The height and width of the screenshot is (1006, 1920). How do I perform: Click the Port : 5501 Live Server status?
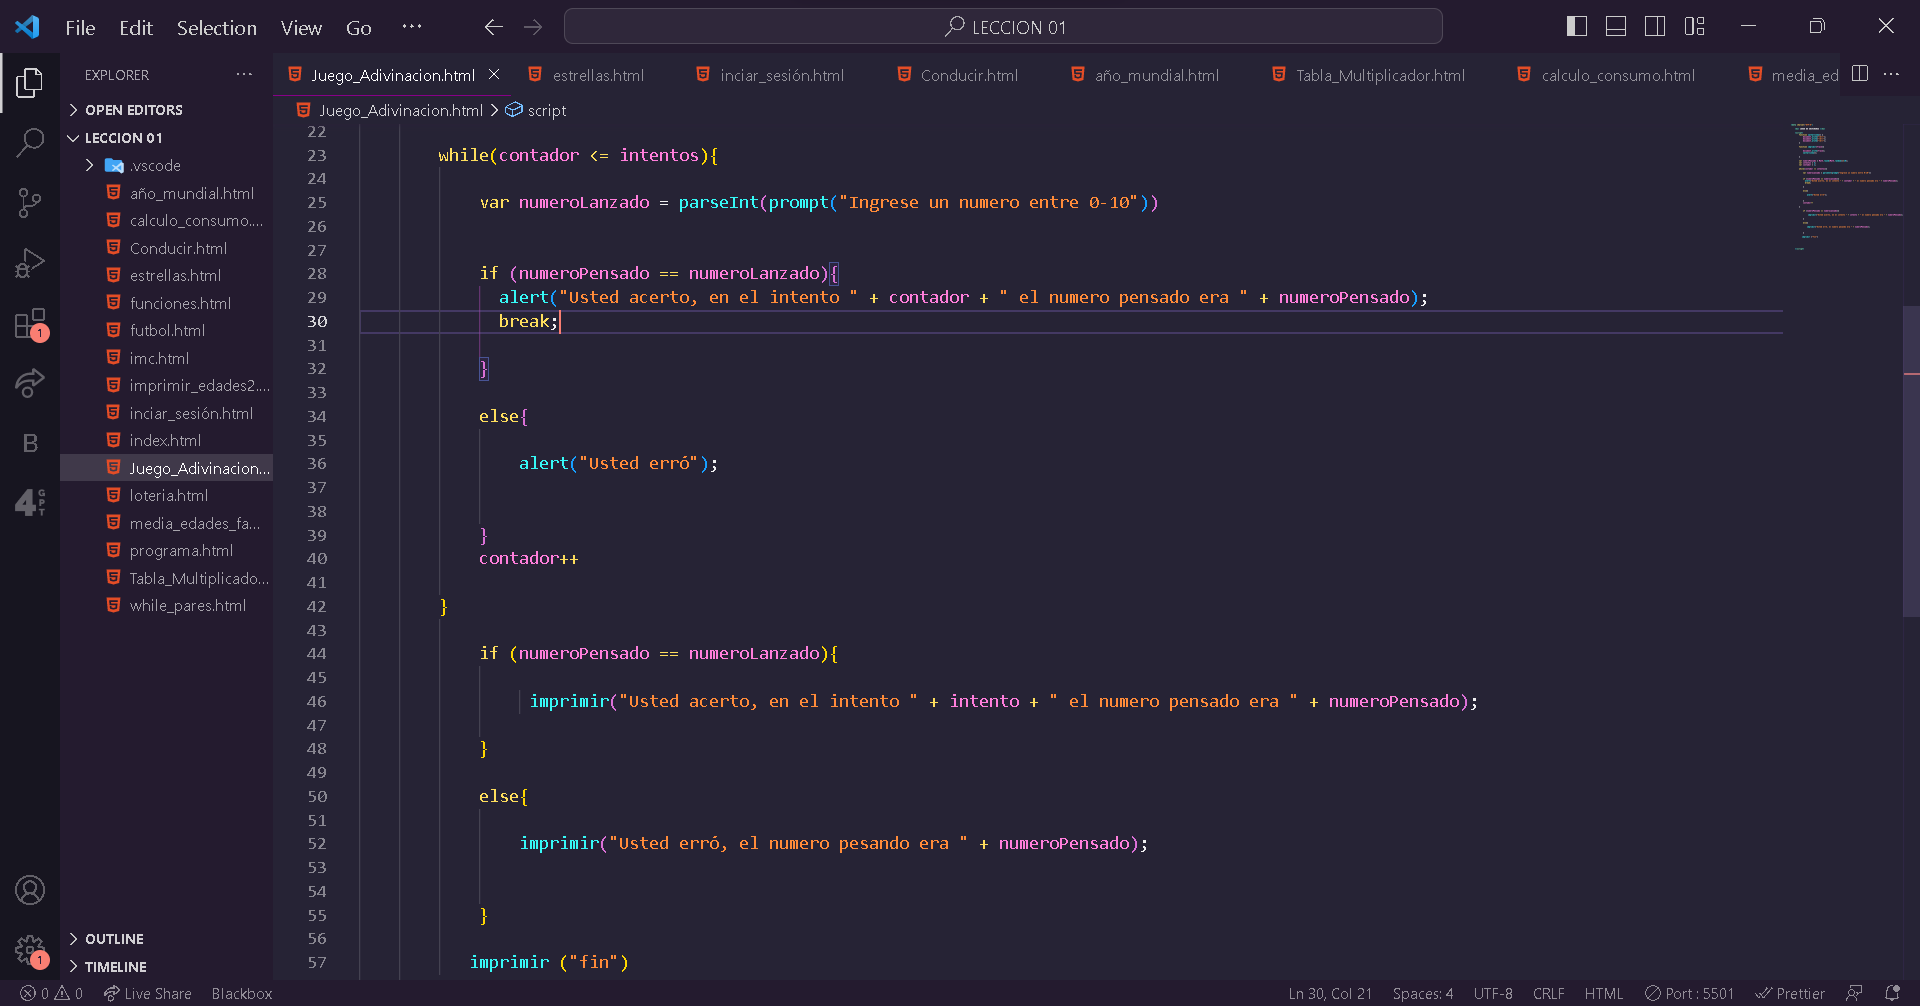(x=1690, y=993)
